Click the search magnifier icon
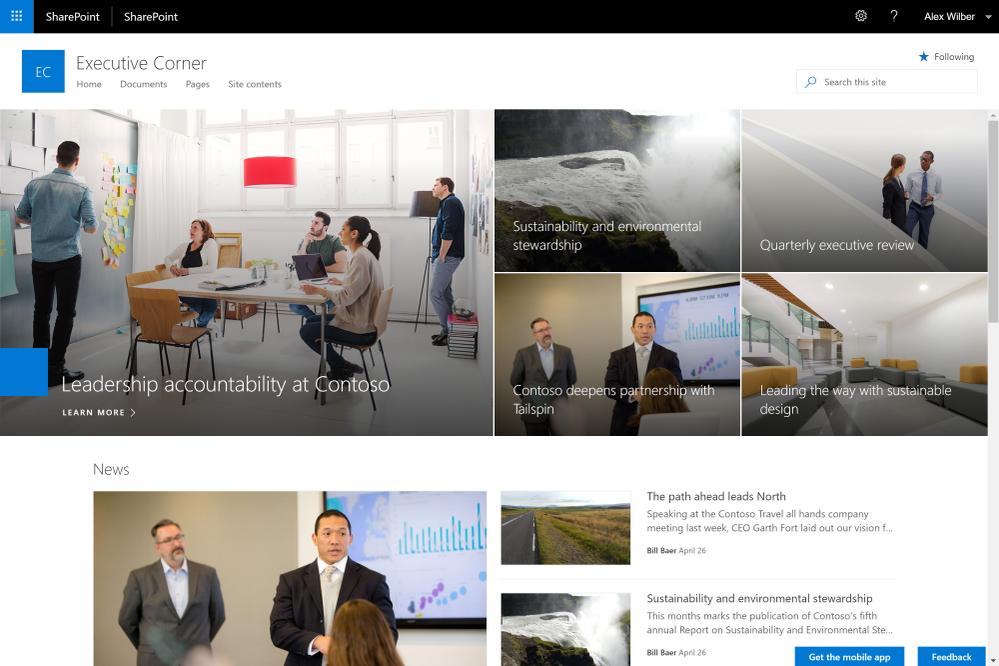The image size is (999, 666). [x=810, y=82]
